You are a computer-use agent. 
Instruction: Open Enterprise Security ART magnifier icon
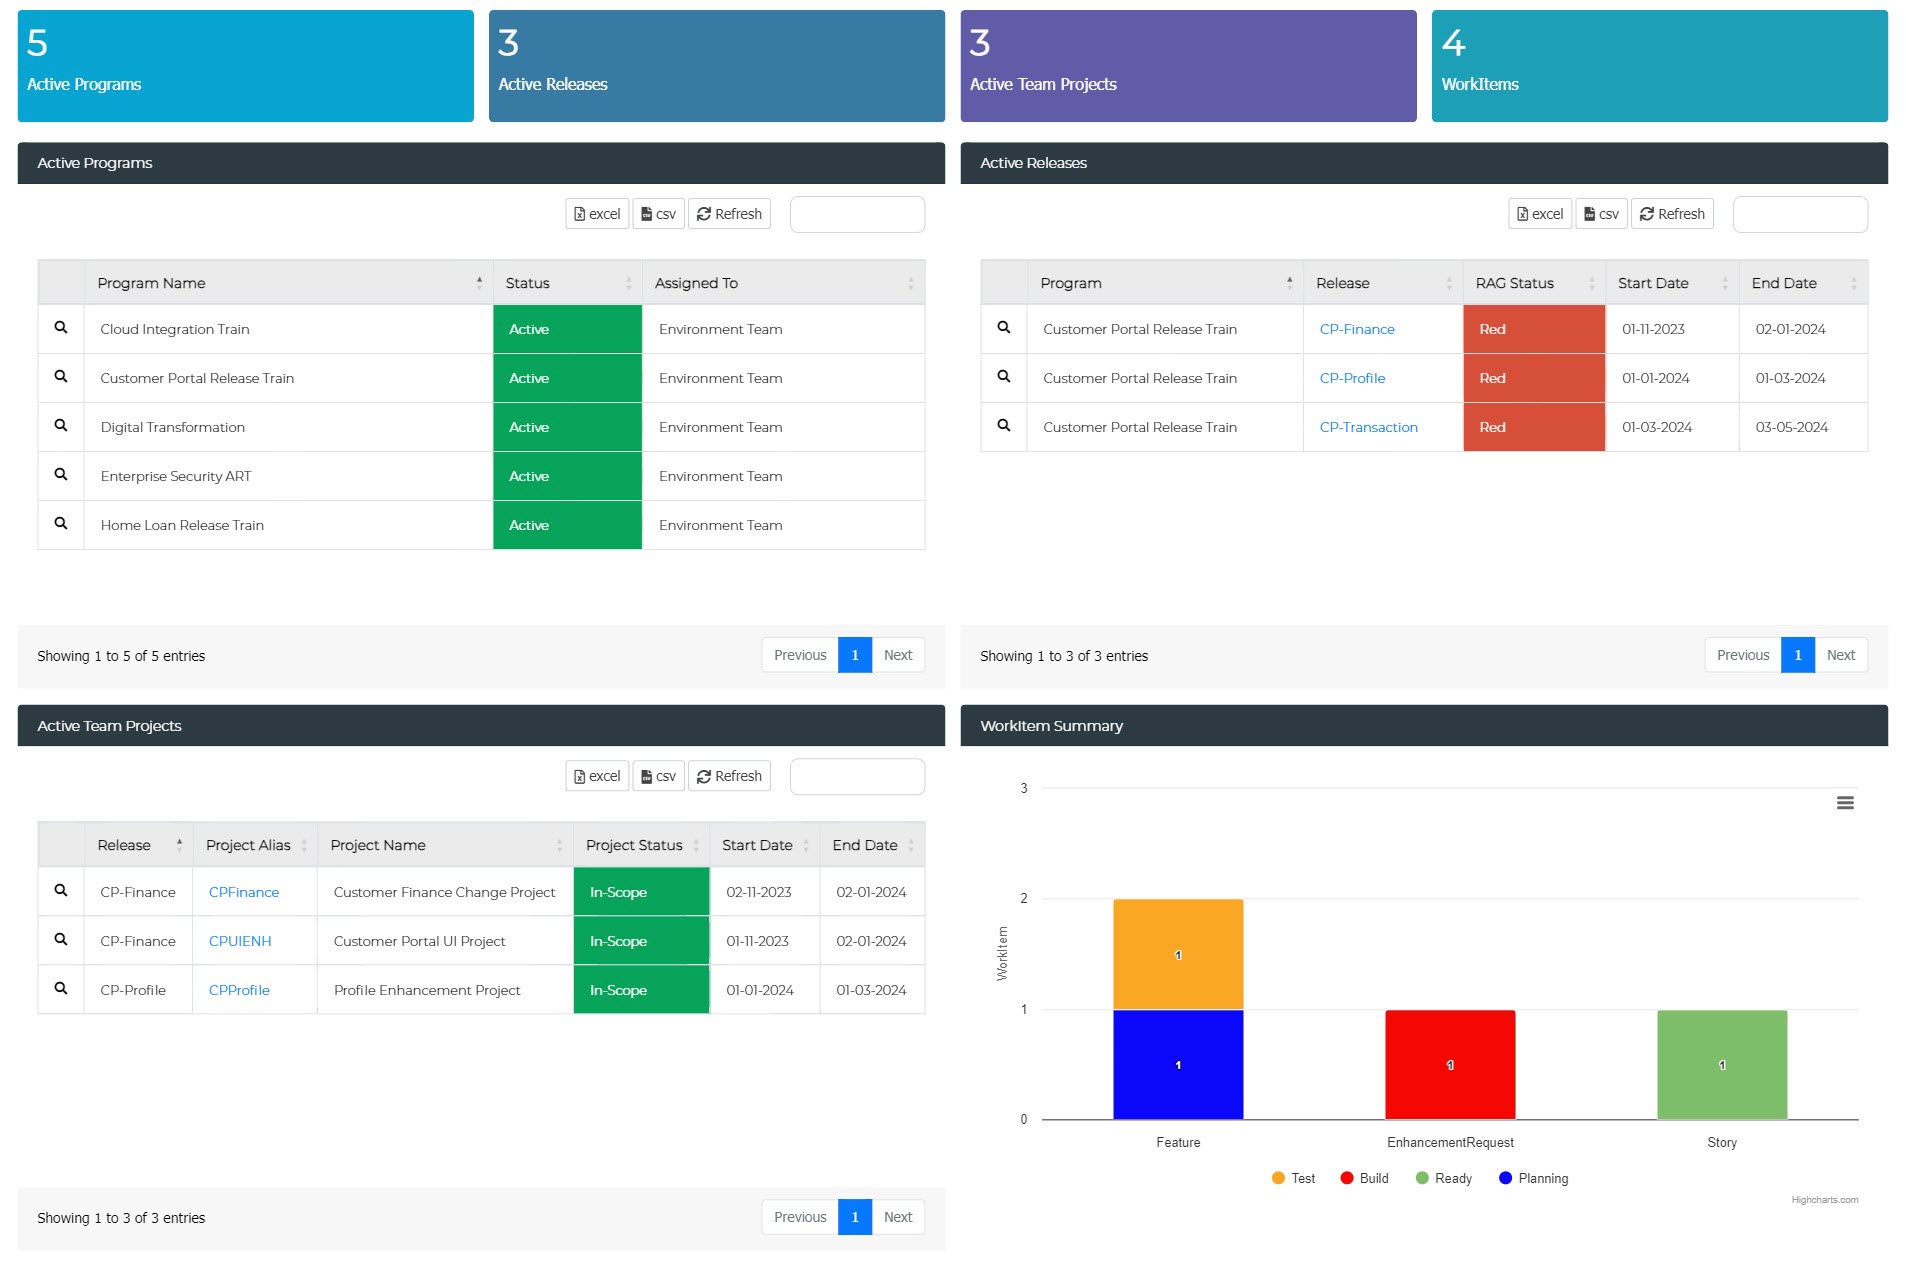coord(61,475)
